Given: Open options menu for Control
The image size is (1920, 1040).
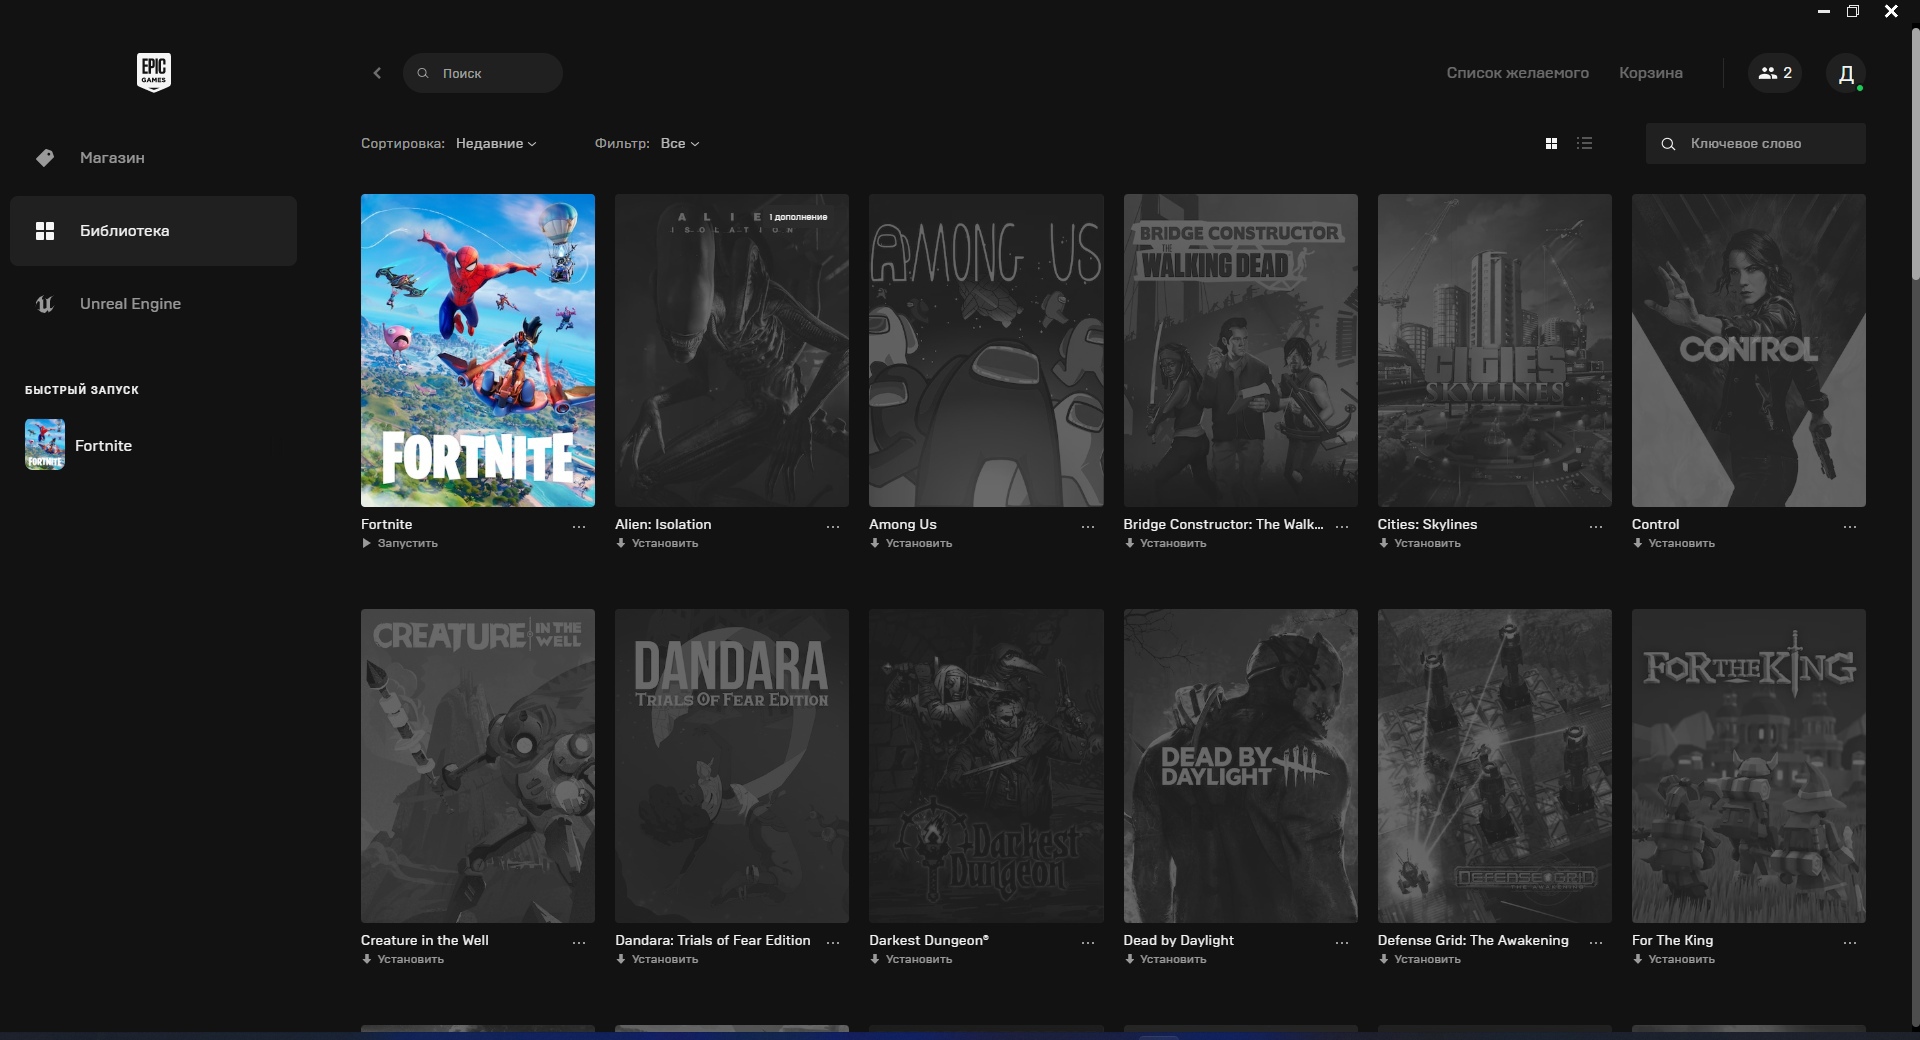Looking at the screenshot, I should (x=1850, y=526).
